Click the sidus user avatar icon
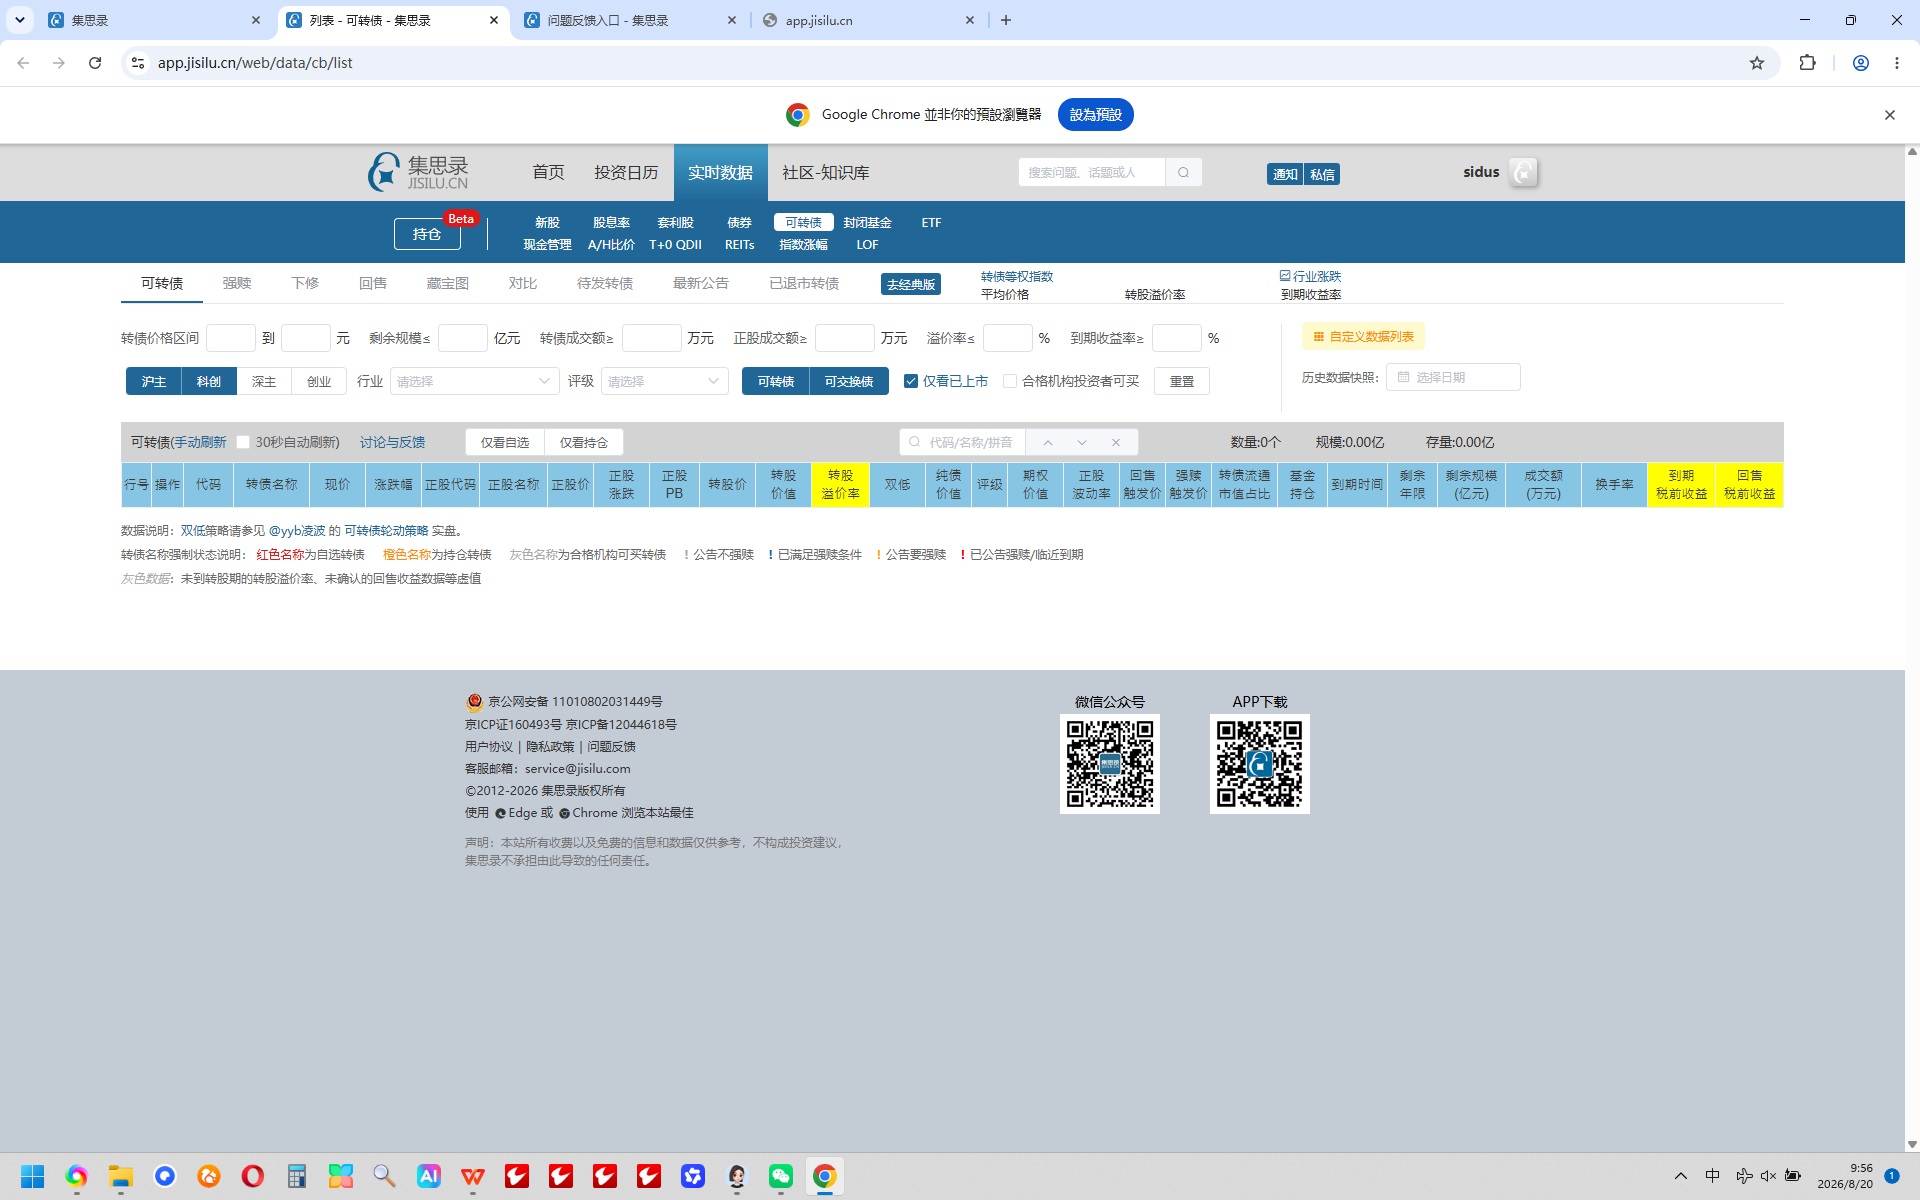 coord(1523,172)
